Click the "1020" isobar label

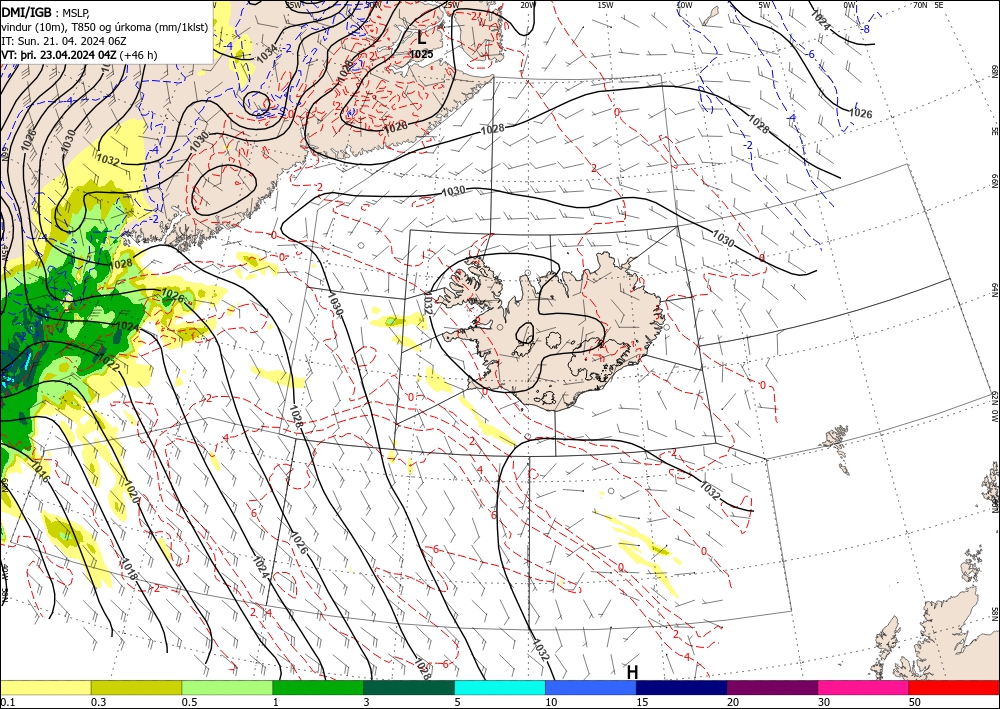pos(131,492)
